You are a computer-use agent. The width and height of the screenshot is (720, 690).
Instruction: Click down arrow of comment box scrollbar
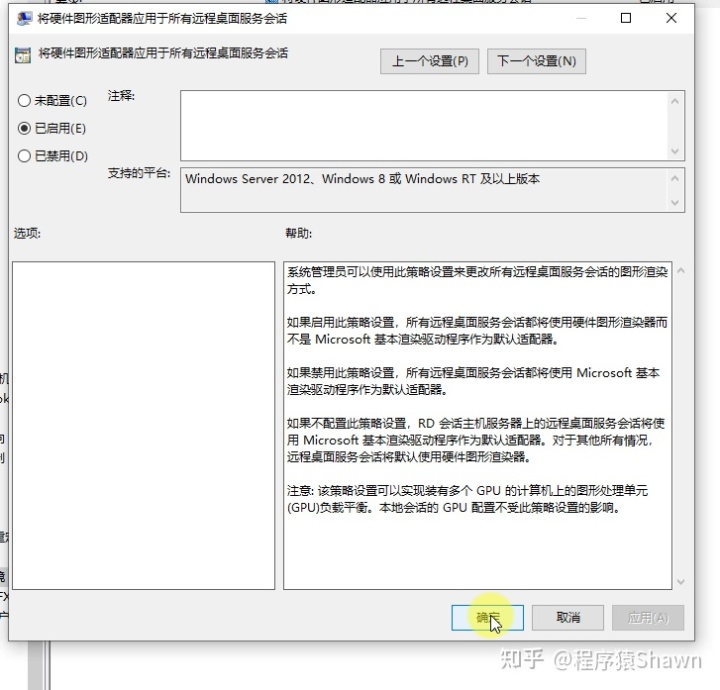(x=675, y=151)
